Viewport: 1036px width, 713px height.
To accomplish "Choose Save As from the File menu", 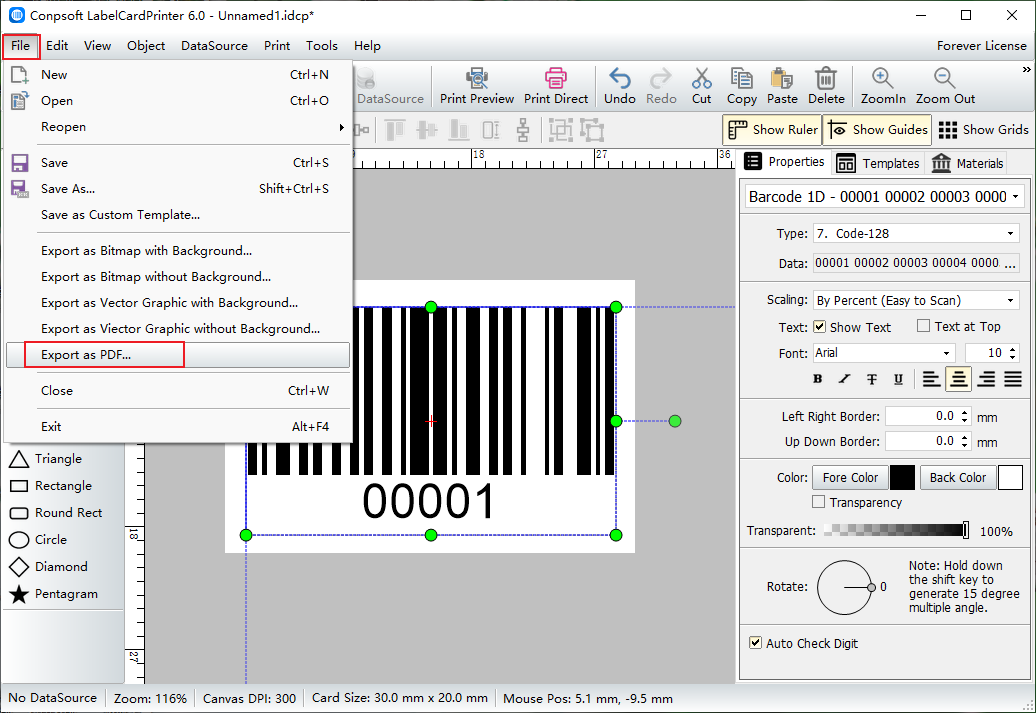I will click(x=177, y=189).
